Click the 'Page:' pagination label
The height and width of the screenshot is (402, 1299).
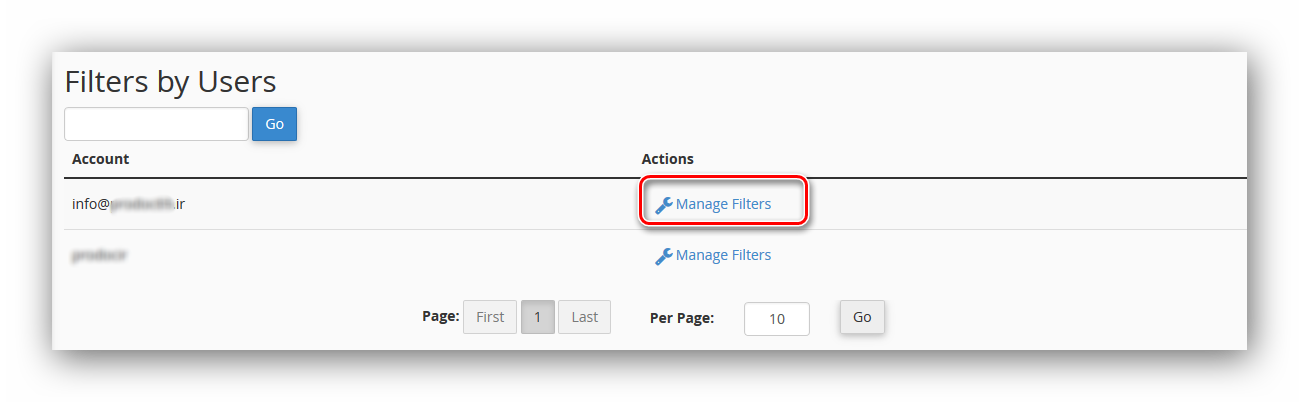pyautogui.click(x=440, y=316)
